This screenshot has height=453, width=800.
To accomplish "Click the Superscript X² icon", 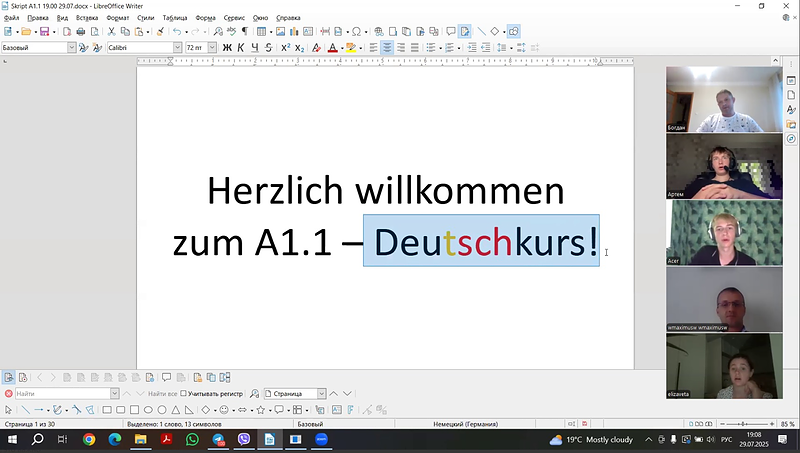I will 286,47.
